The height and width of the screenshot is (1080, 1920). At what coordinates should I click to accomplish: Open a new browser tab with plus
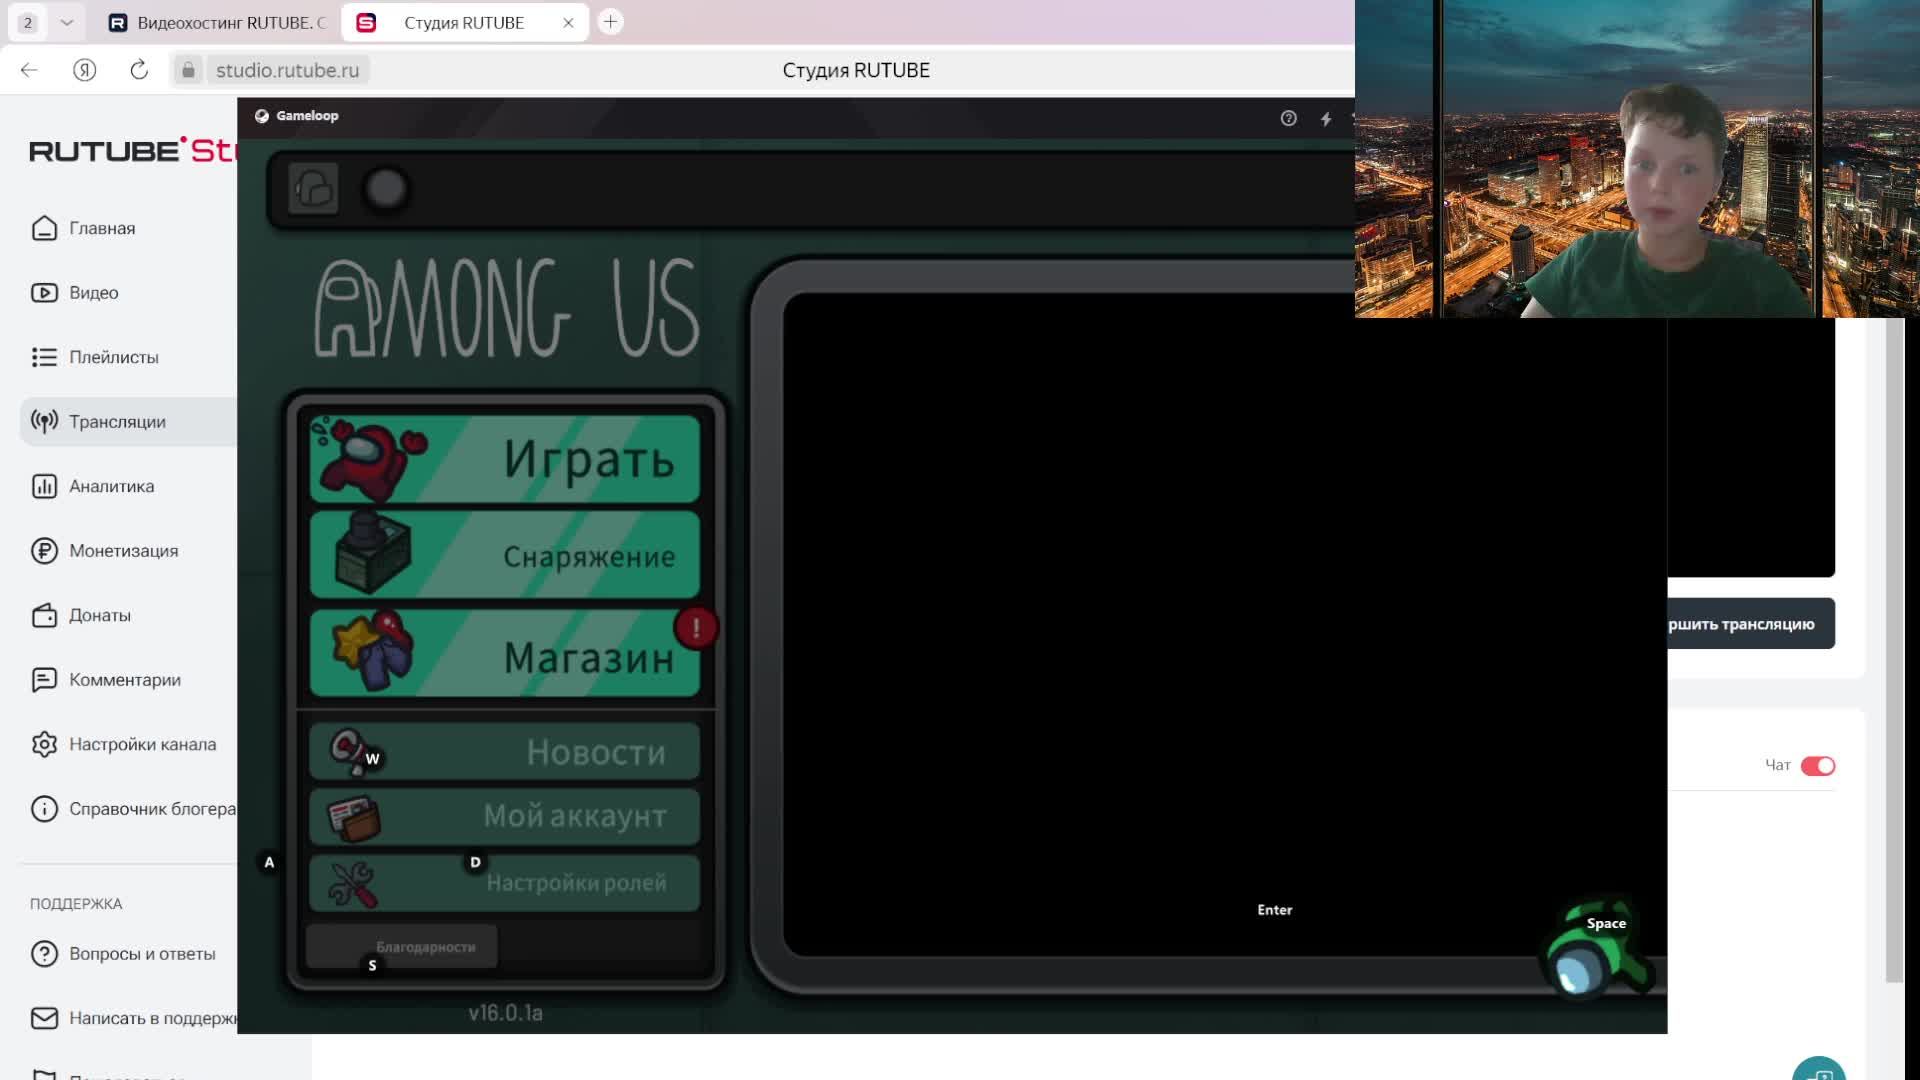pyautogui.click(x=610, y=22)
